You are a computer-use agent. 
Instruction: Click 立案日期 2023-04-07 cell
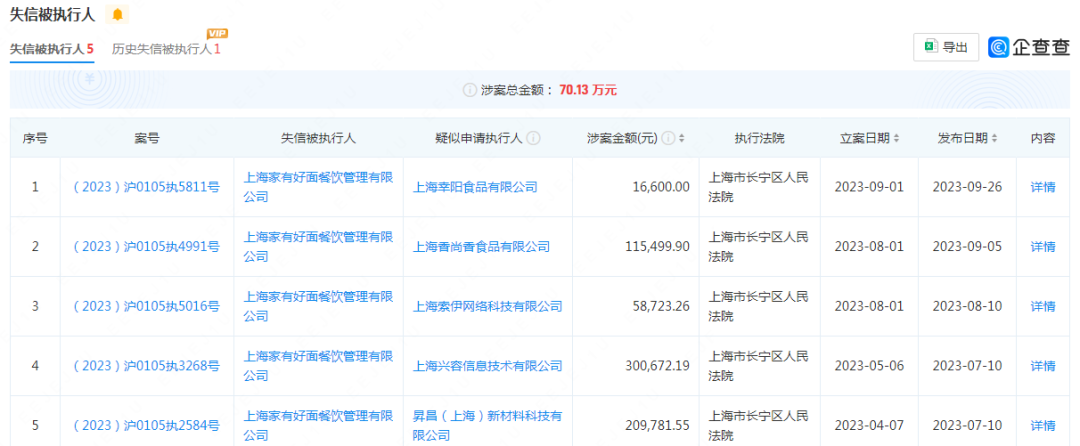coord(869,426)
